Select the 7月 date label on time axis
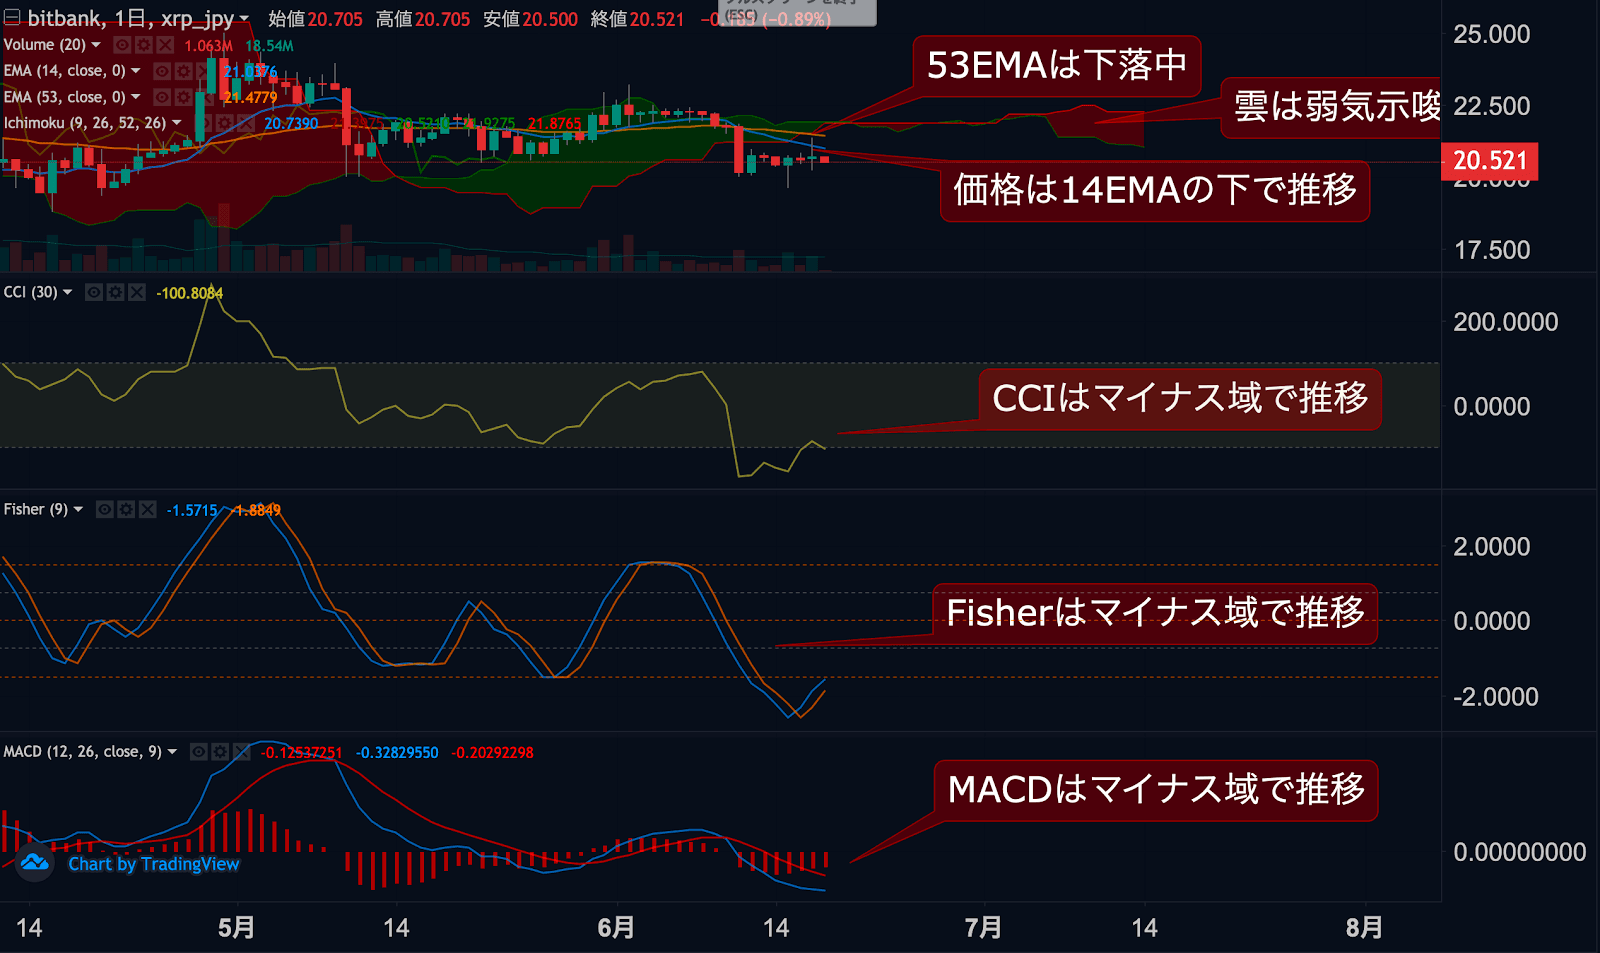Image resolution: width=1600 pixels, height=953 pixels. (x=982, y=928)
